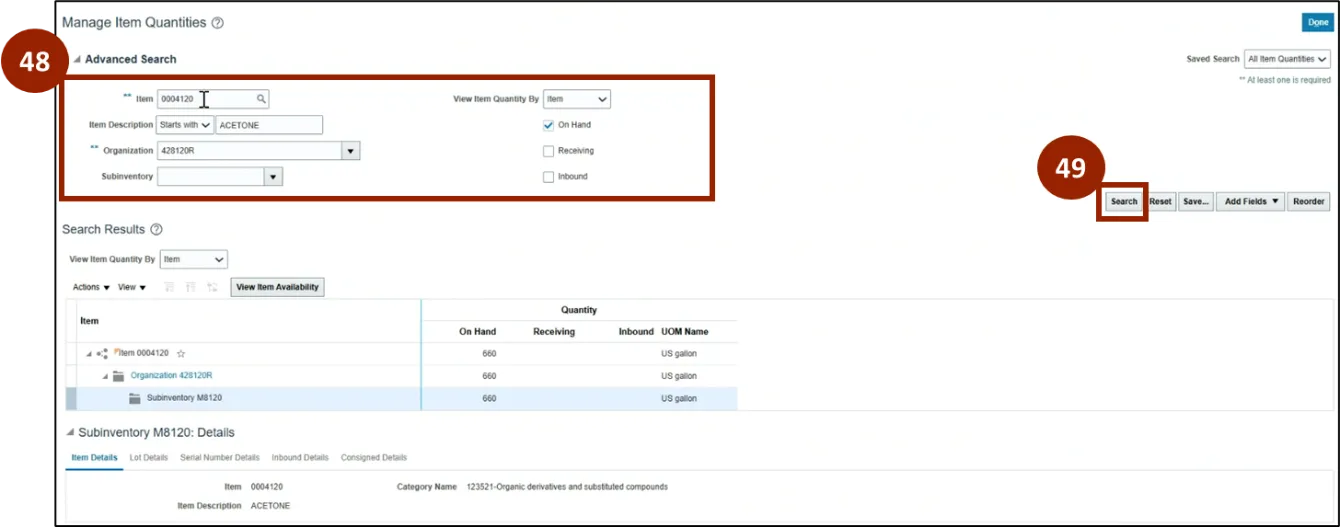Image resolution: width=1340 pixels, height=527 pixels.
Task: Click the folder icon for Subinventory M8120
Action: point(135,398)
